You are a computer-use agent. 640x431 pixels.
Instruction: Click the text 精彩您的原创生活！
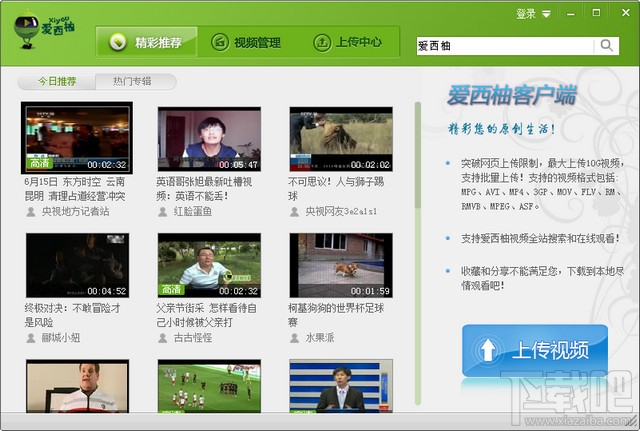click(x=502, y=129)
